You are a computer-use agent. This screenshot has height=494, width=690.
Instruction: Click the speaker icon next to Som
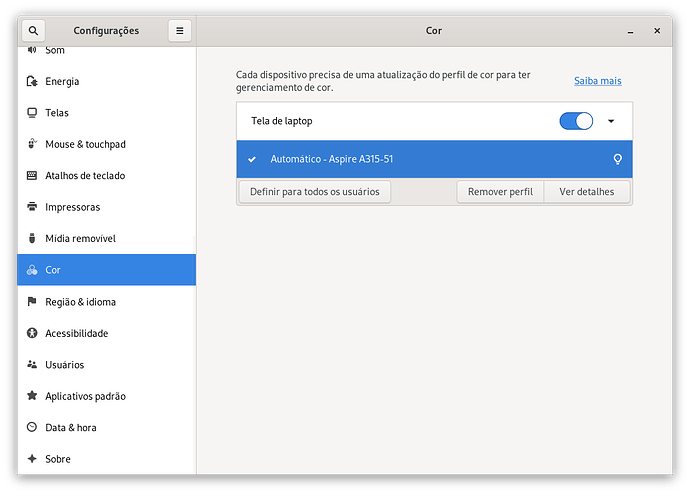(32, 50)
